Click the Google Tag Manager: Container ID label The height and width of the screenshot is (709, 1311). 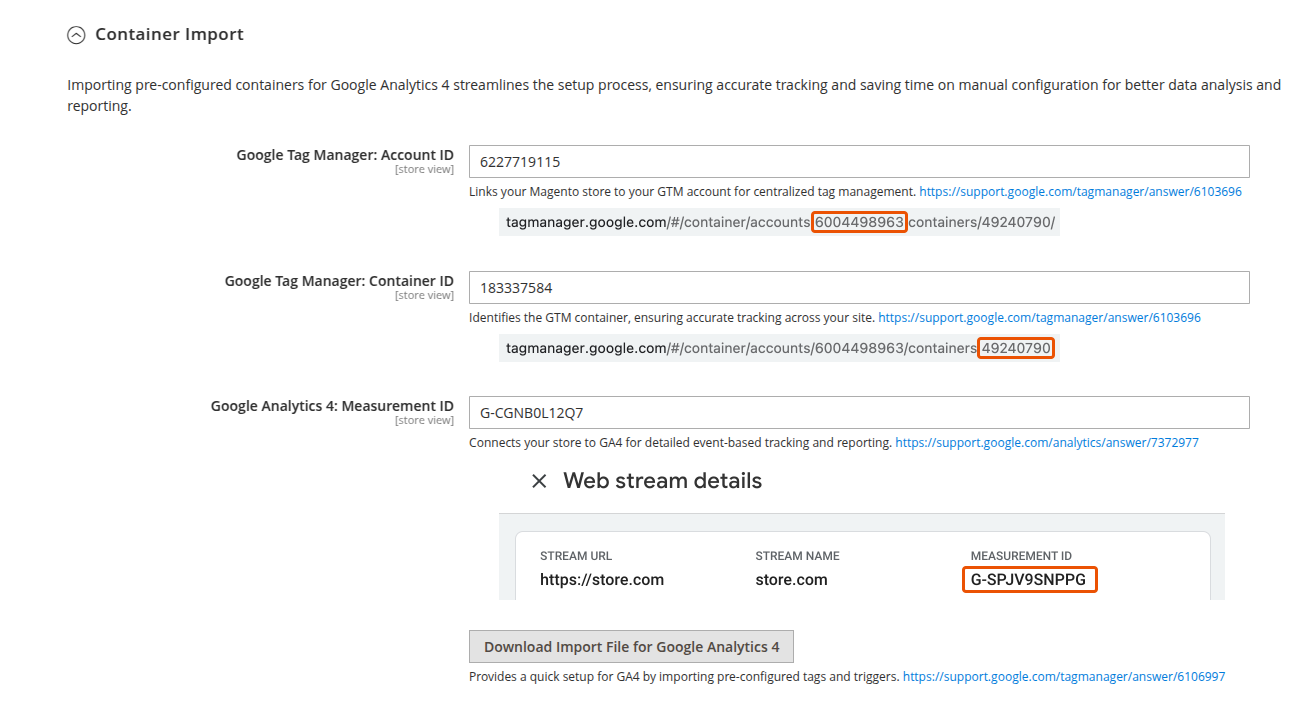pos(338,281)
